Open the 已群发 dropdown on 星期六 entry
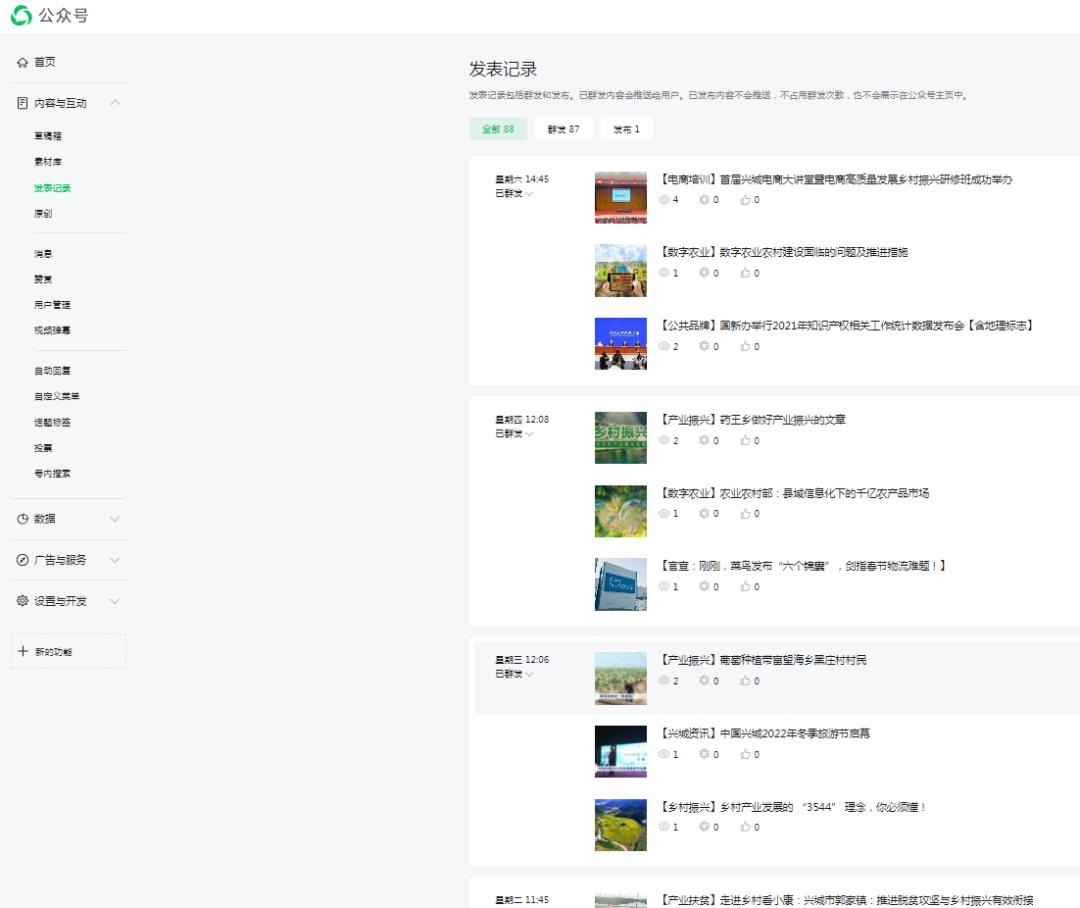 click(512, 191)
